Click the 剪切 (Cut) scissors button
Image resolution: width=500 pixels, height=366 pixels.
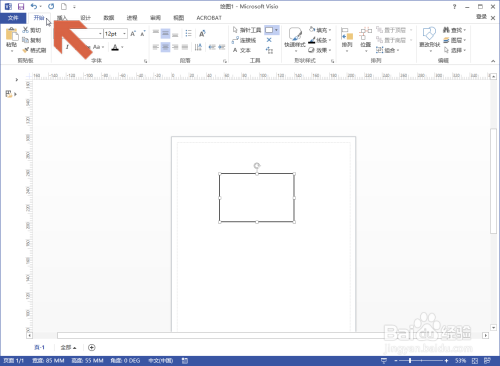pyautogui.click(x=32, y=30)
